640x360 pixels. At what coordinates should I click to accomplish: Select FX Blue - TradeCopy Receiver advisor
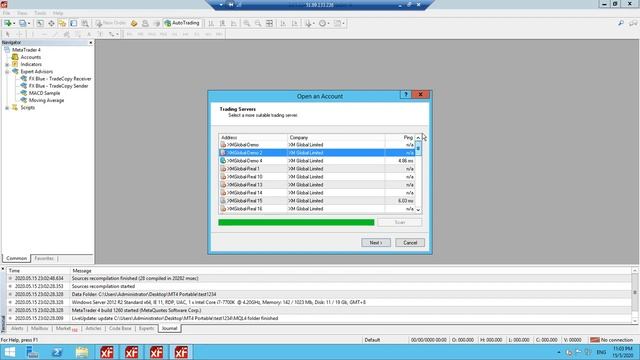pos(60,79)
